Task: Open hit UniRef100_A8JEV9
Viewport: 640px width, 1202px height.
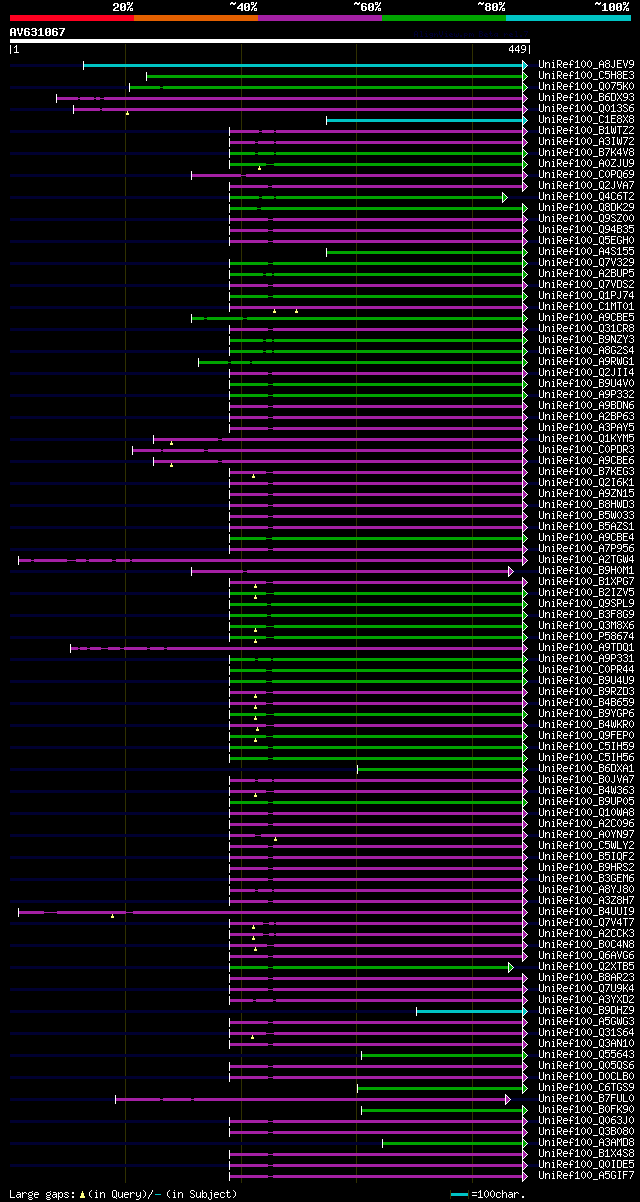Action: click(x=586, y=65)
